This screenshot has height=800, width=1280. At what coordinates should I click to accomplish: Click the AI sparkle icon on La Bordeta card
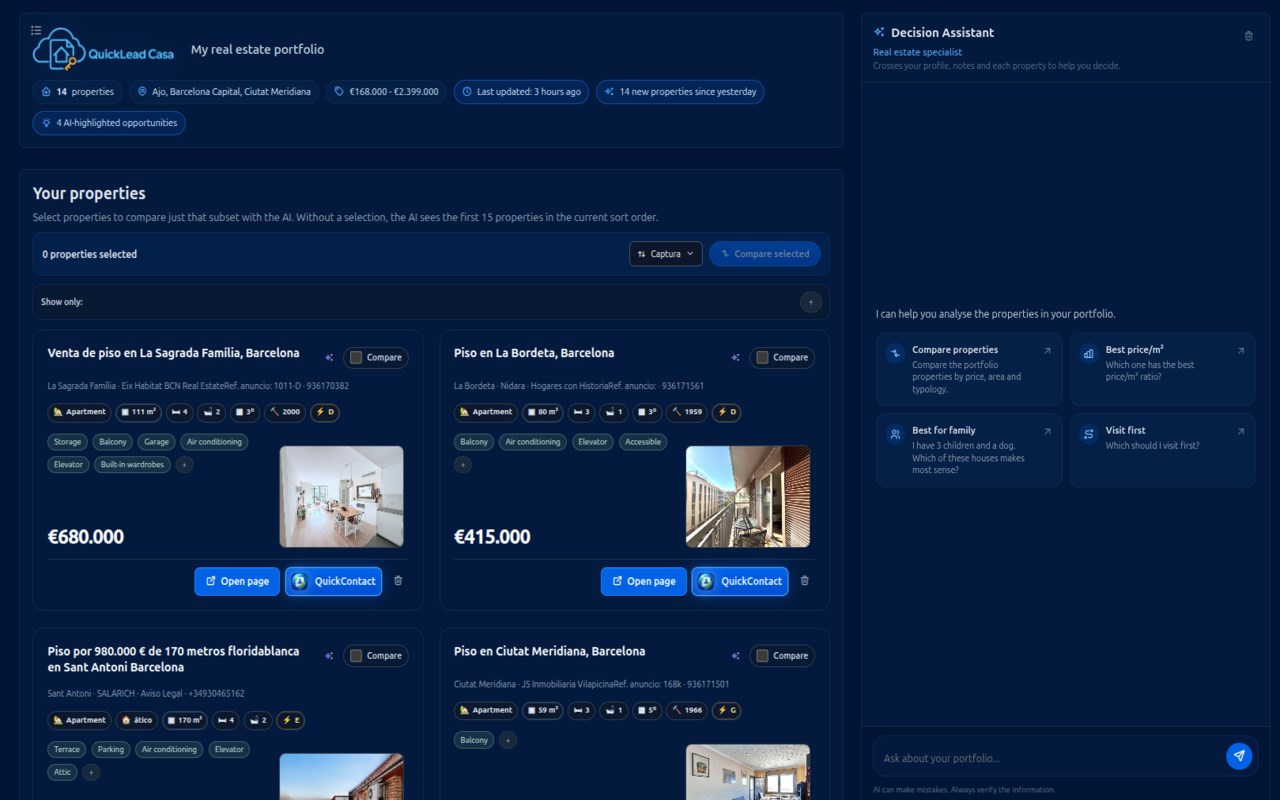(735, 357)
